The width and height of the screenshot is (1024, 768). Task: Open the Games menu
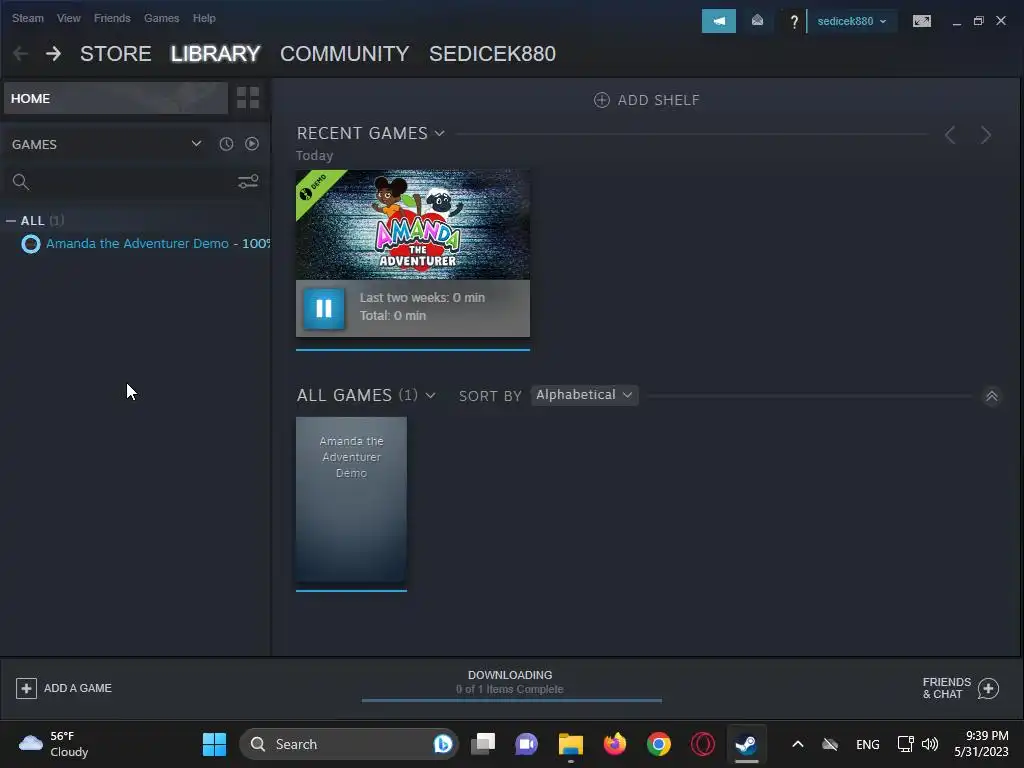[161, 18]
